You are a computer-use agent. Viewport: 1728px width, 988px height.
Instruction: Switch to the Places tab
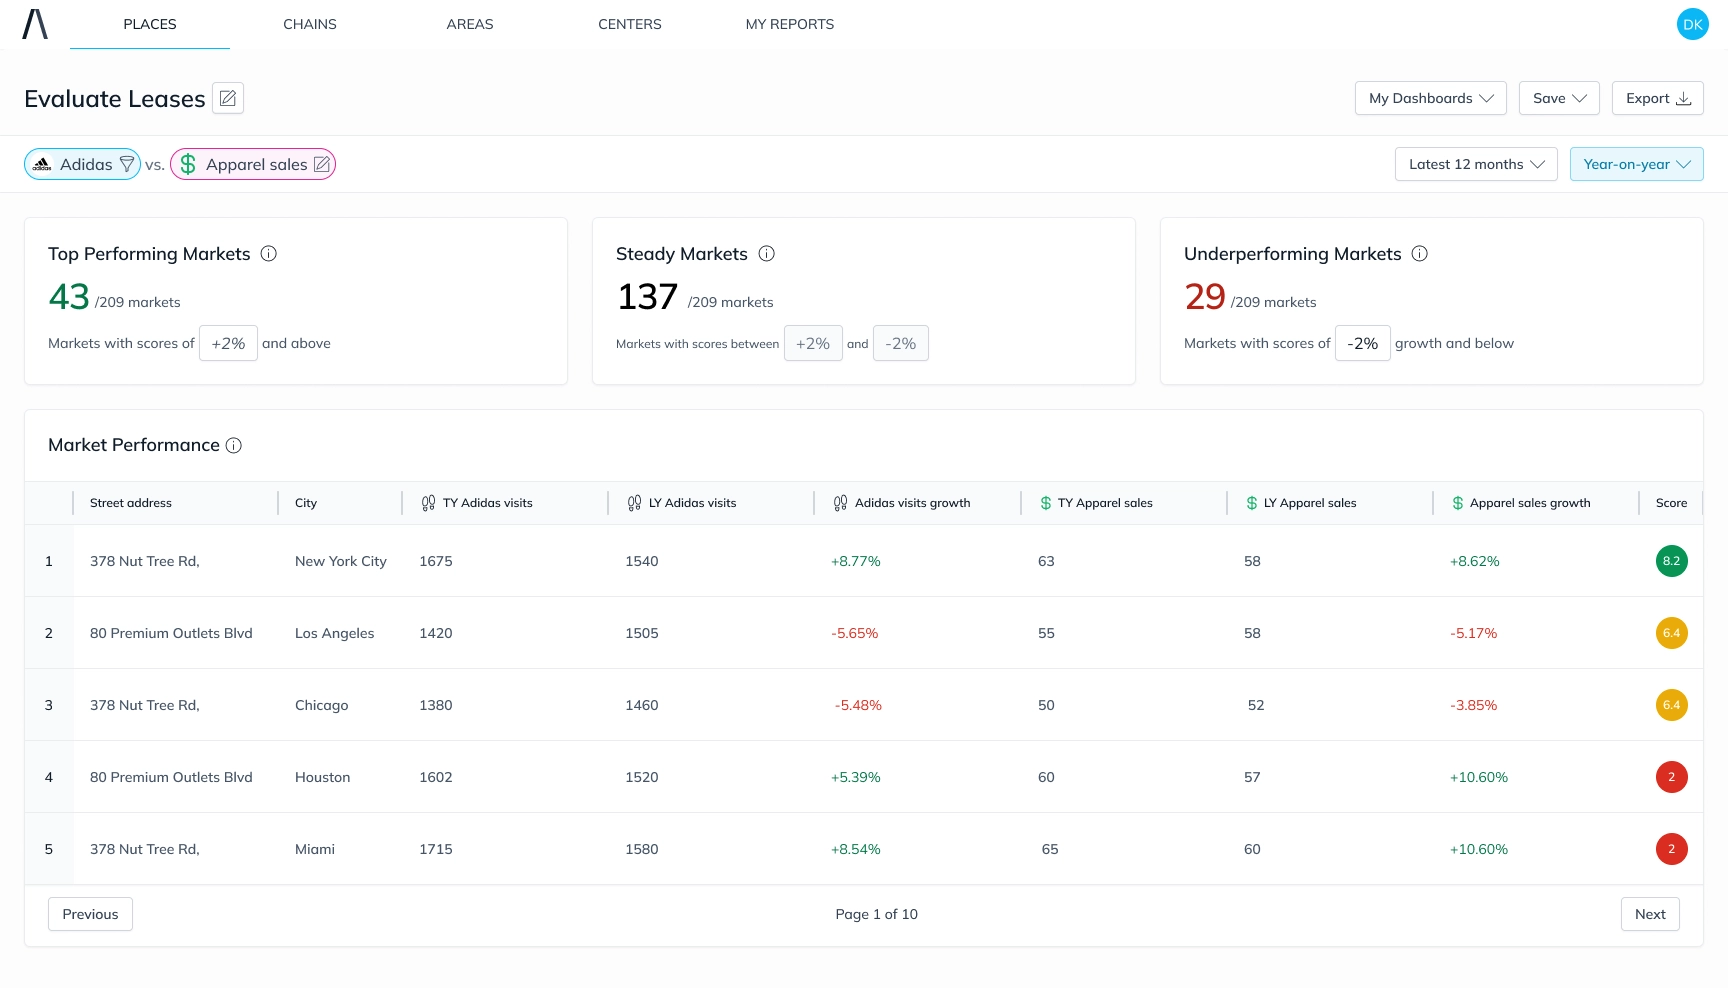(150, 24)
